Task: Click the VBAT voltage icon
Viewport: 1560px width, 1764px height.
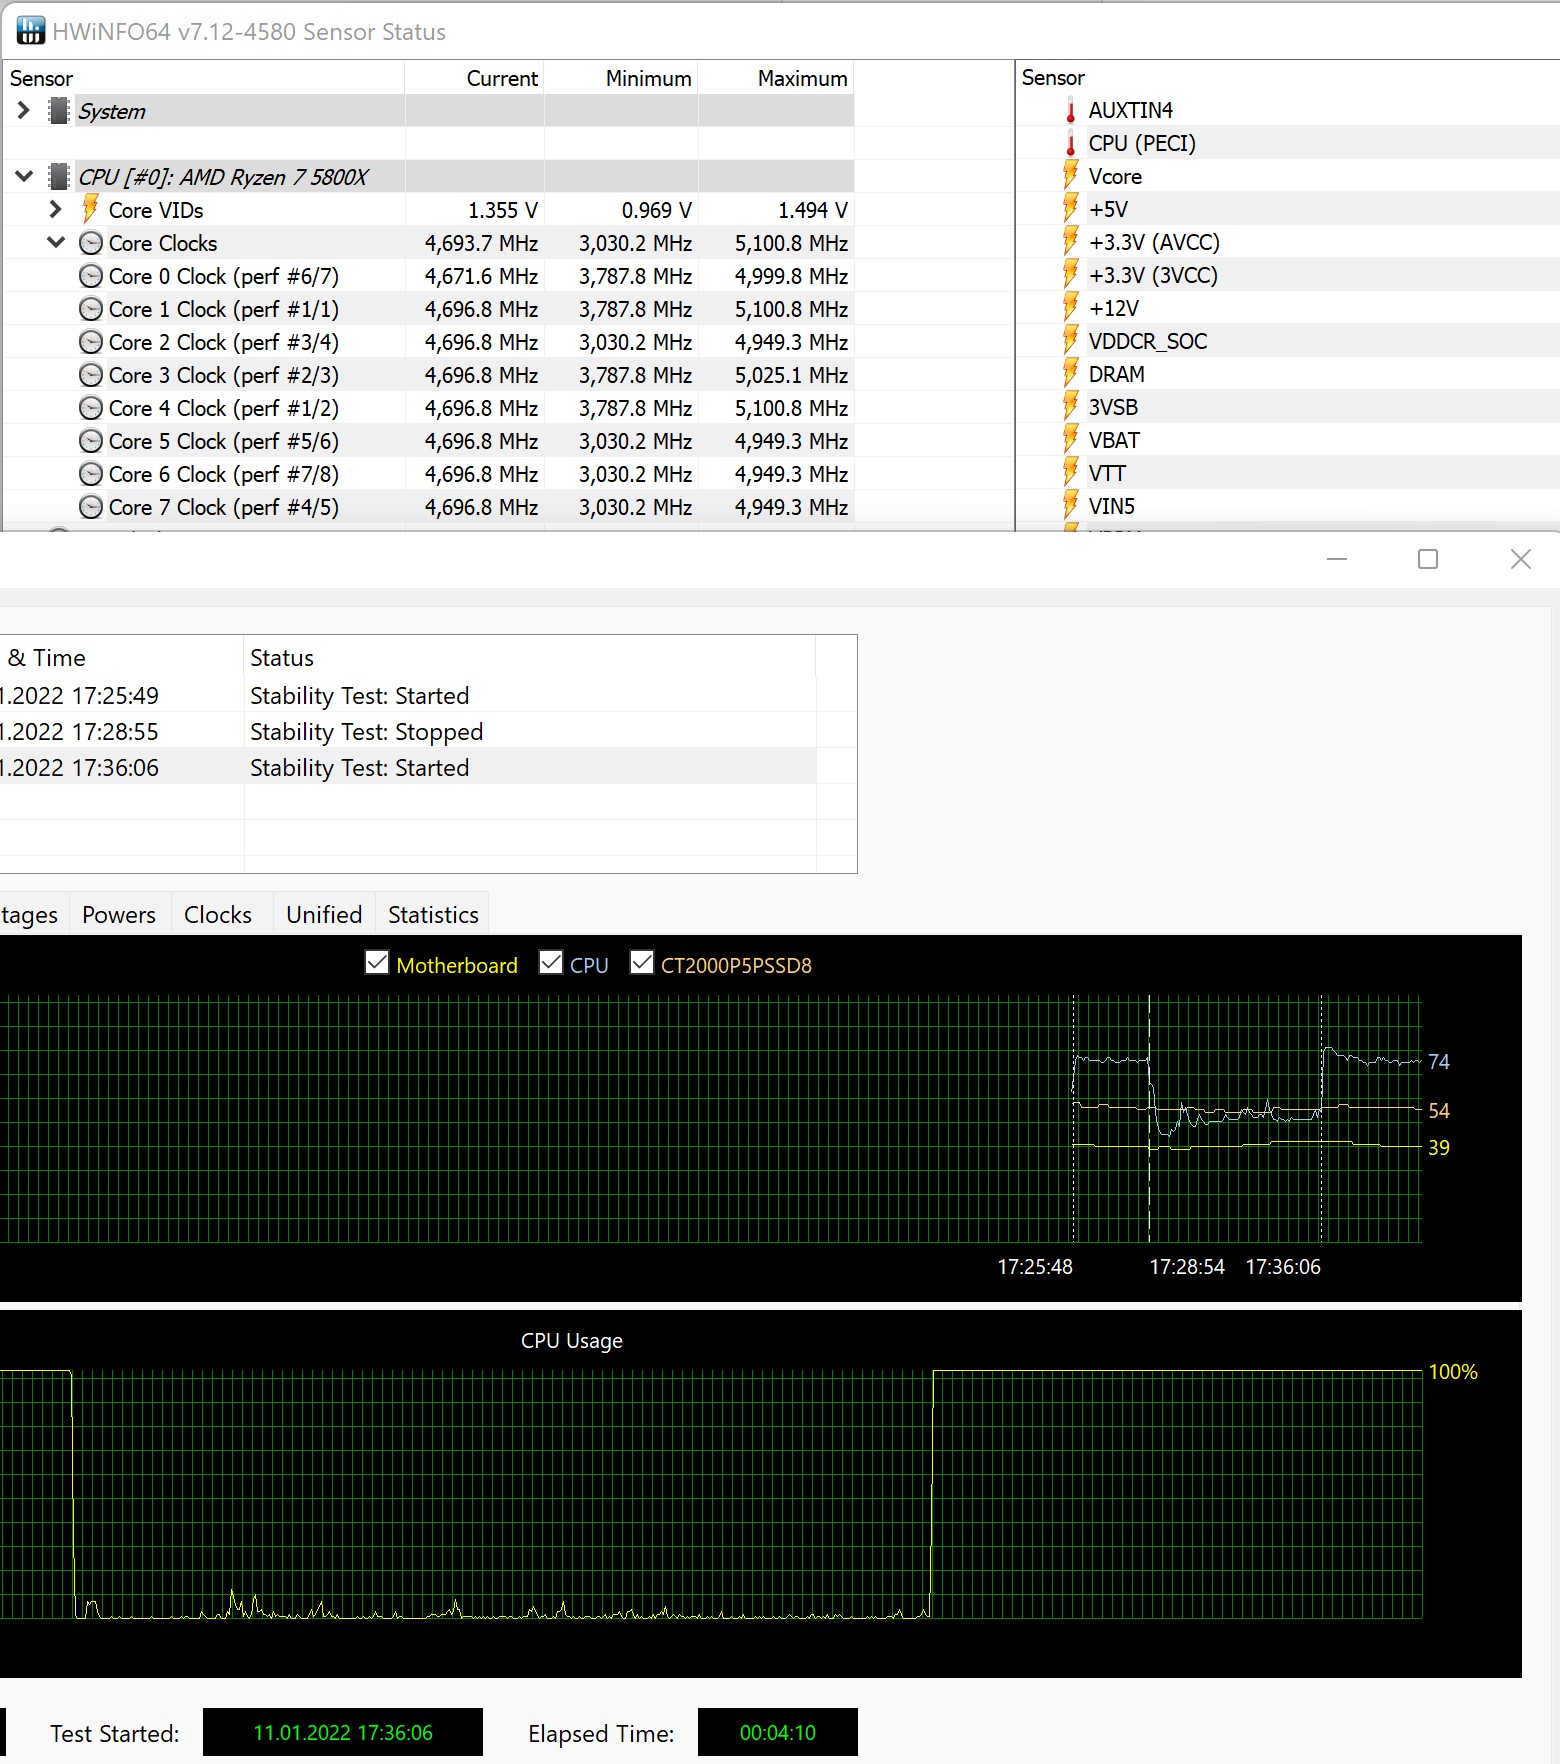Action: 1071,440
